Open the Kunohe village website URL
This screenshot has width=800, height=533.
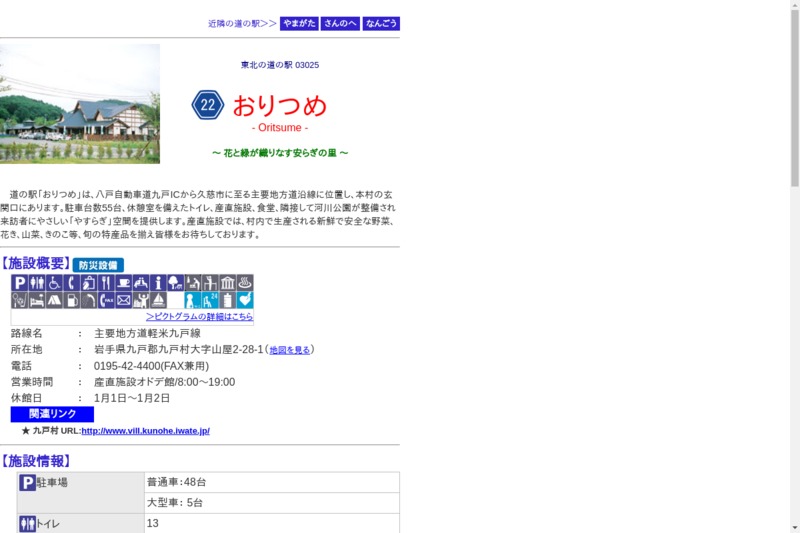145,431
